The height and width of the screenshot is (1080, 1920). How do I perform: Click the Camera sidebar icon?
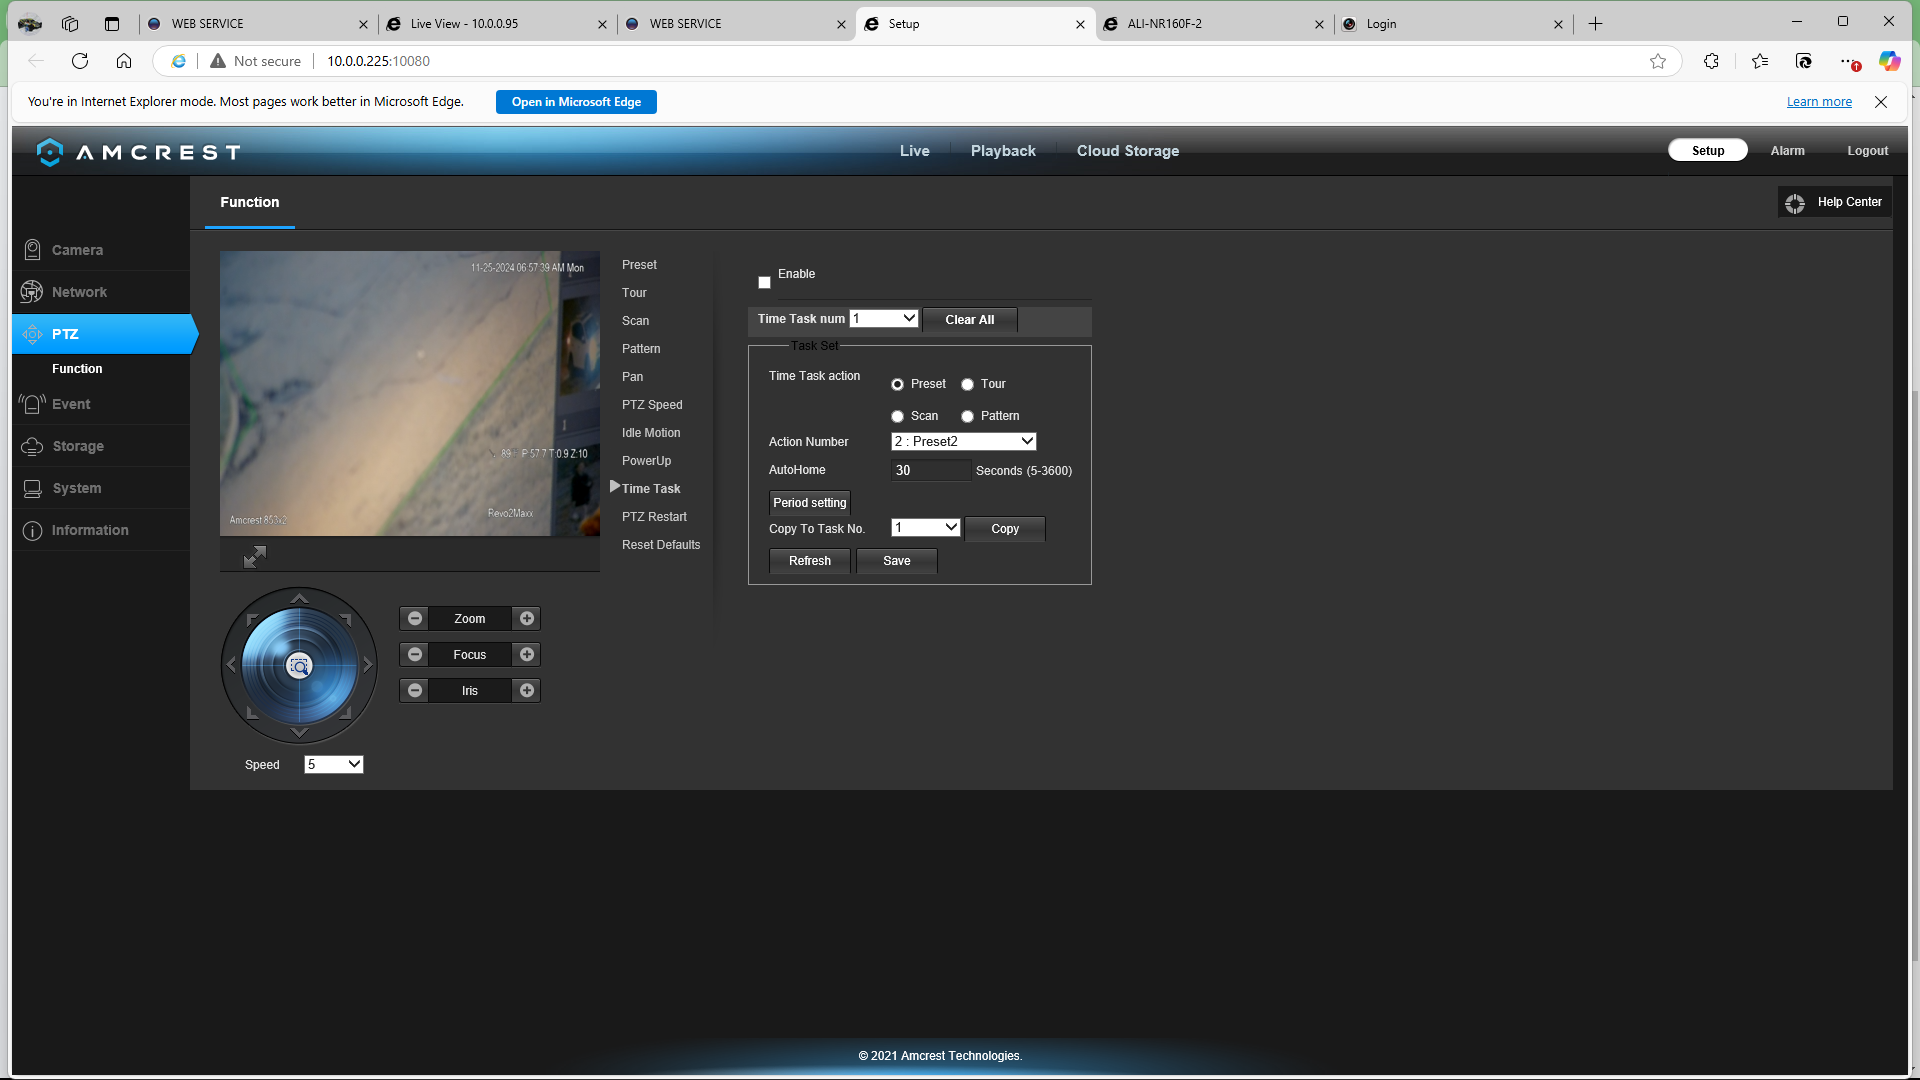pyautogui.click(x=32, y=250)
